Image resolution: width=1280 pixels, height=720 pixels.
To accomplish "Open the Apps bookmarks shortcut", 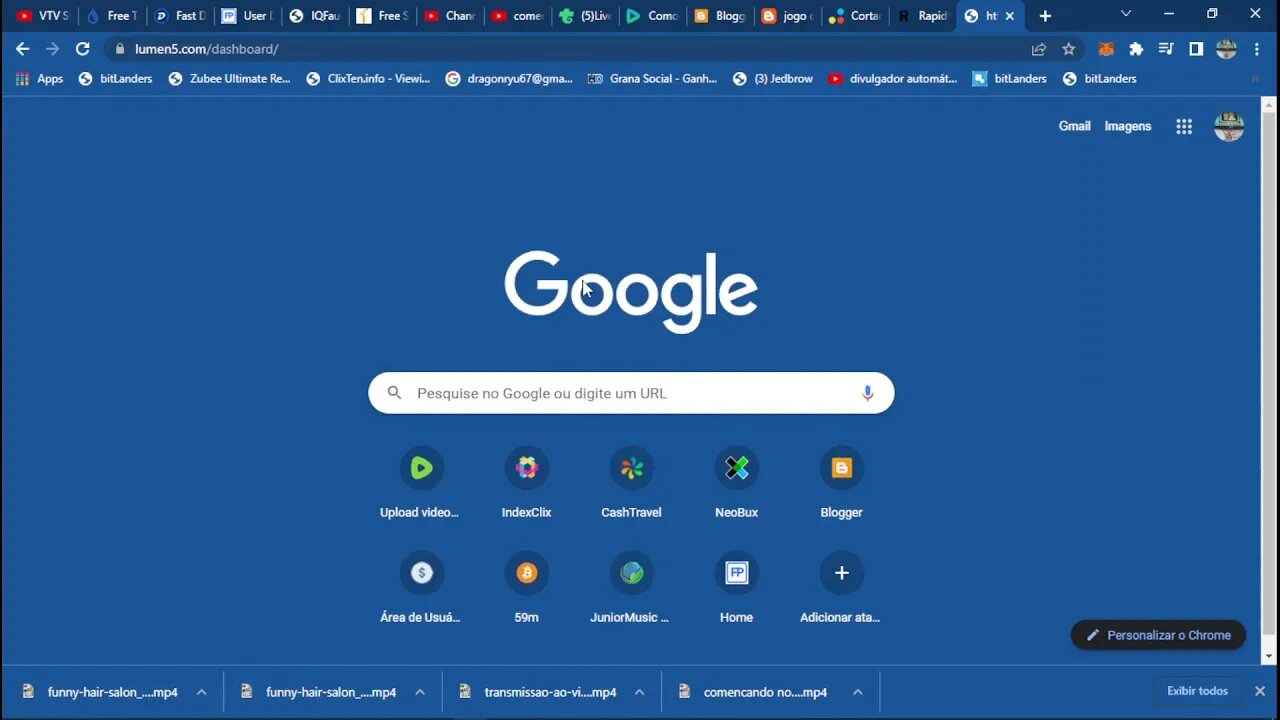I will tap(39, 78).
